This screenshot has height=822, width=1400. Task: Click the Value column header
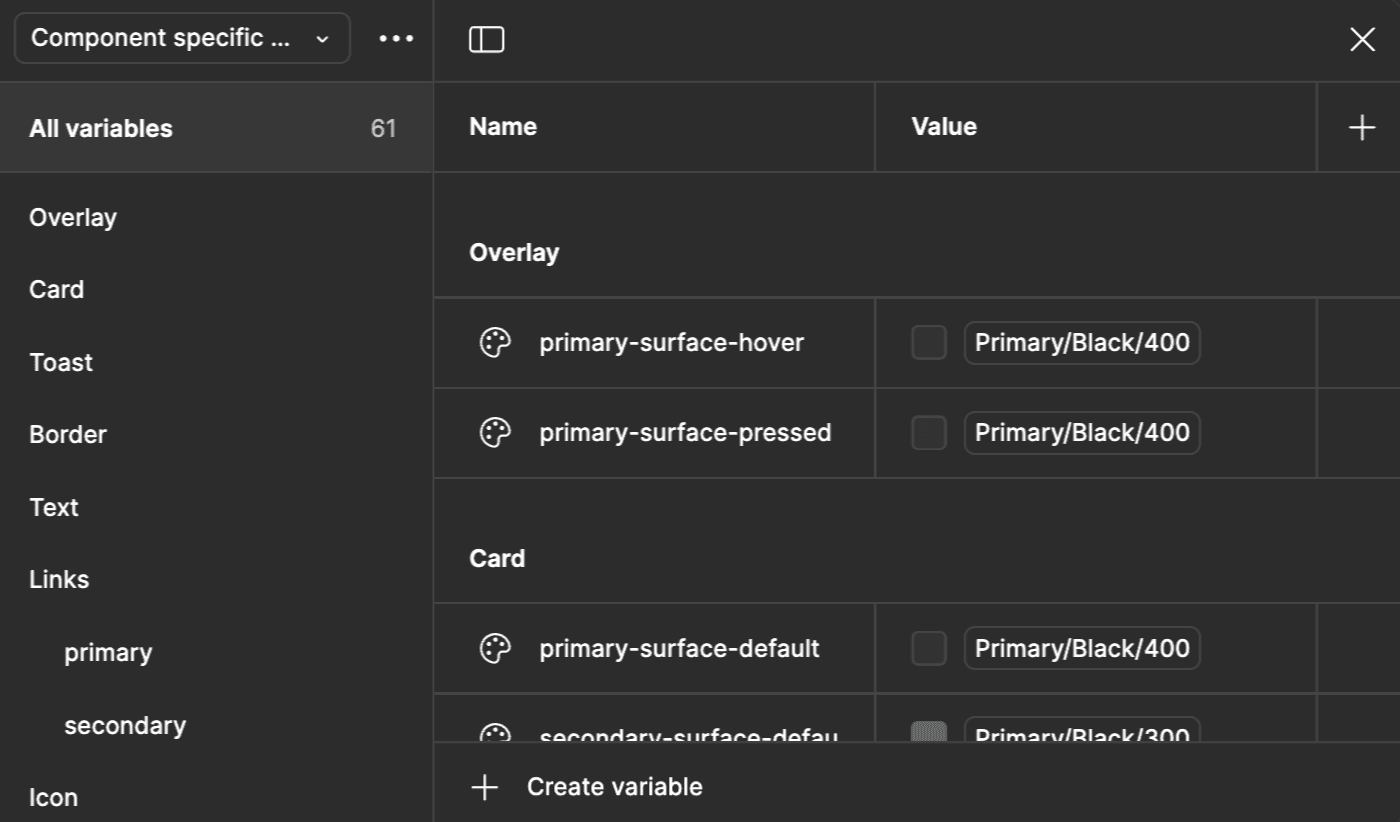[x=944, y=127]
